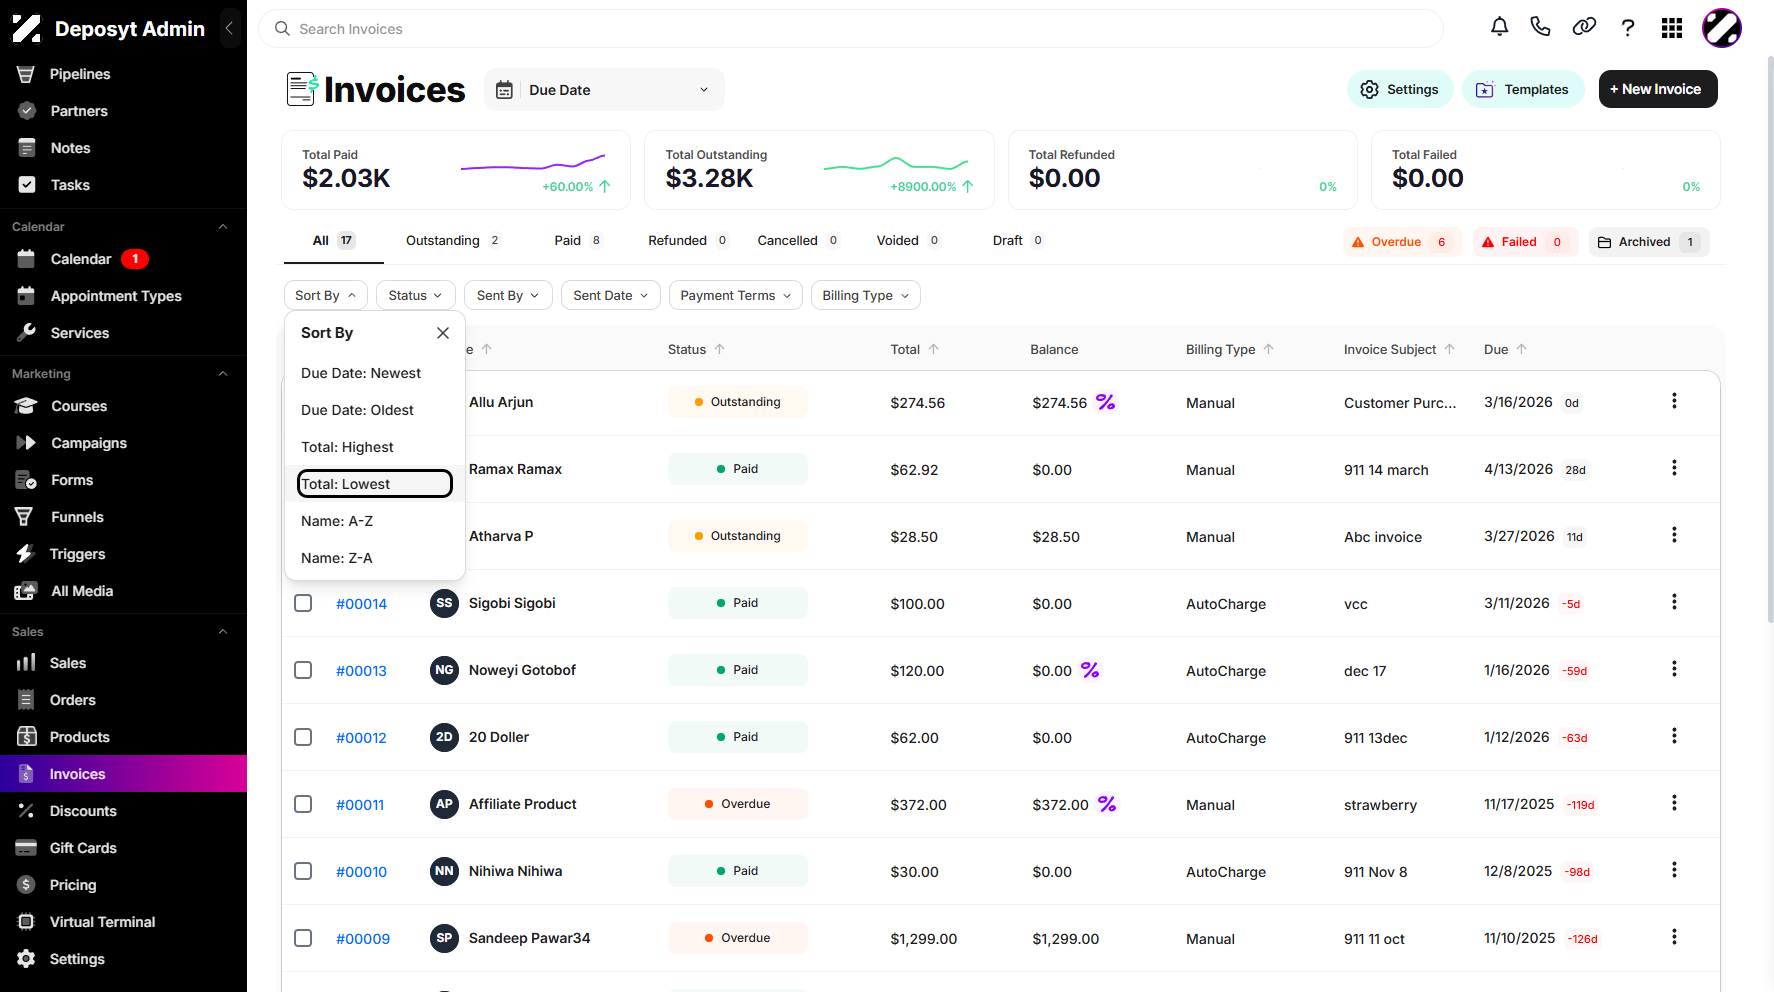The image size is (1774, 992).
Task: Open the user profile avatar
Action: point(1722,28)
